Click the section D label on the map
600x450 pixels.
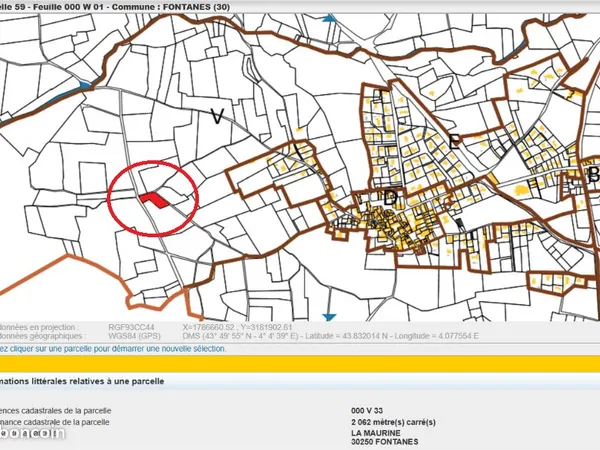390,198
